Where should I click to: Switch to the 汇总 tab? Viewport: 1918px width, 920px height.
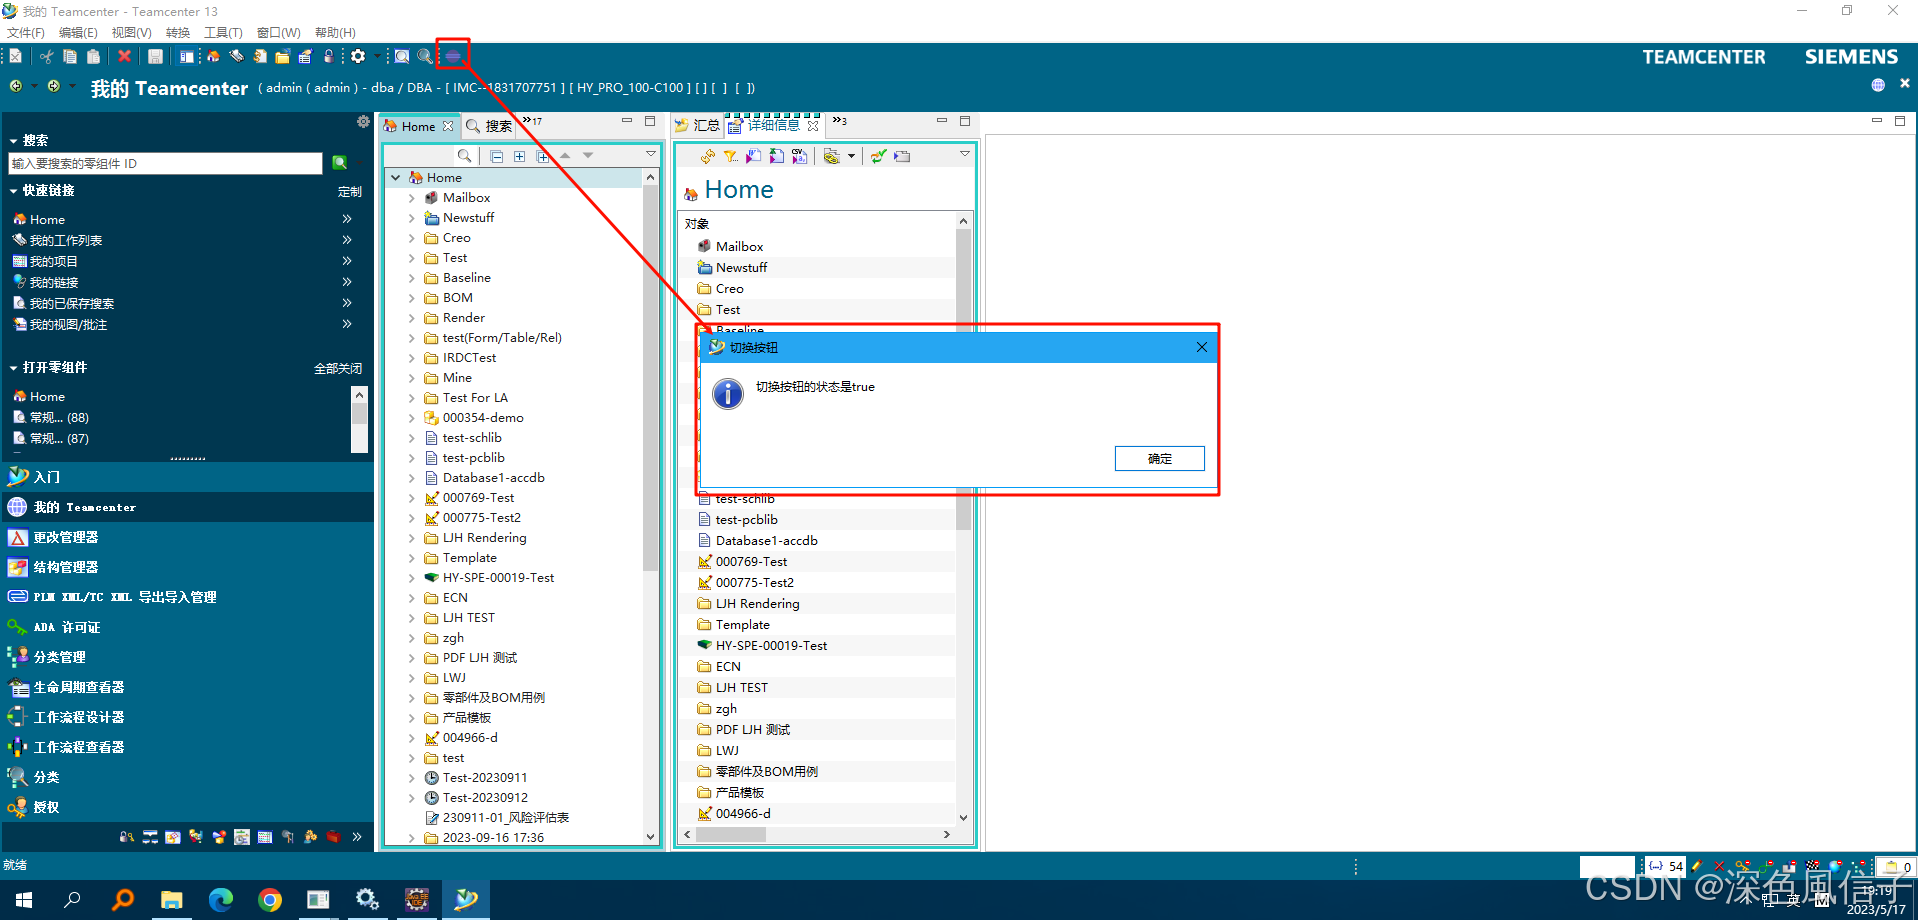[697, 126]
